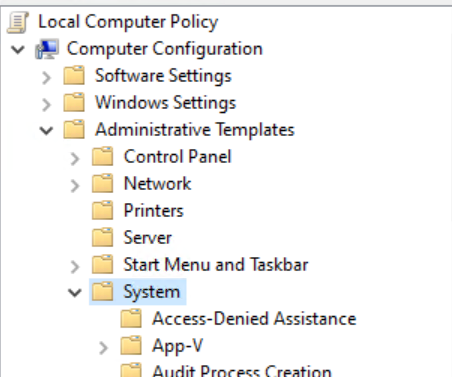The height and width of the screenshot is (377, 452).
Task: Expand the Start Menu and Taskbar node
Action: pos(75,267)
